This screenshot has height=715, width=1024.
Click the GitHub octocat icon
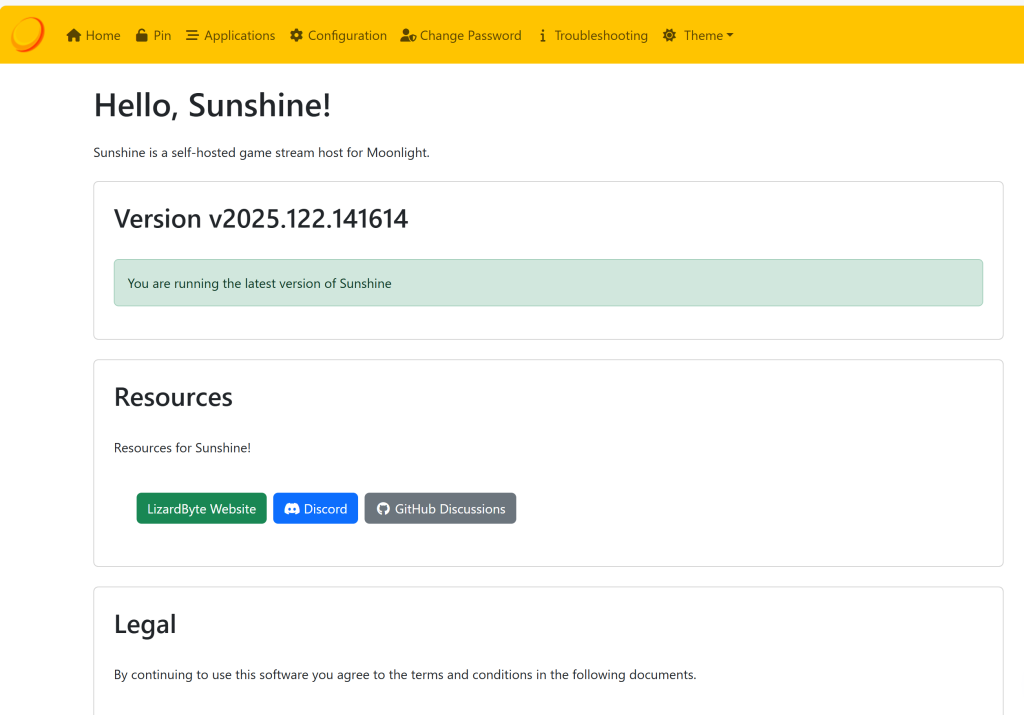(382, 509)
